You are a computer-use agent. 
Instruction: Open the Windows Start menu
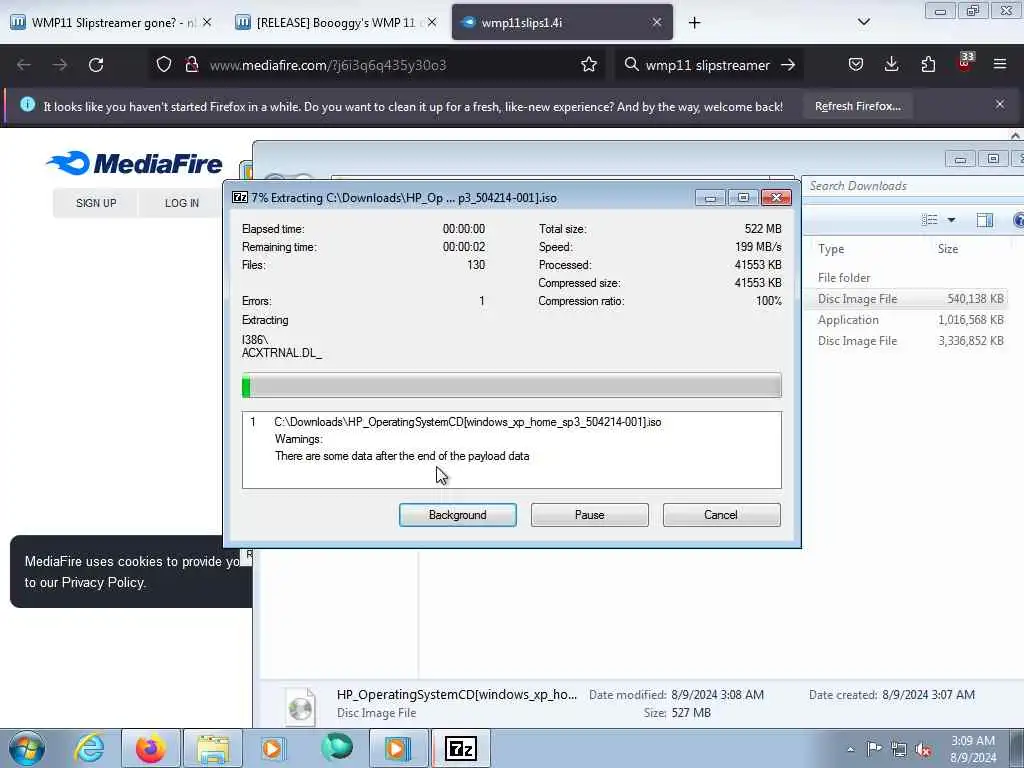point(27,748)
